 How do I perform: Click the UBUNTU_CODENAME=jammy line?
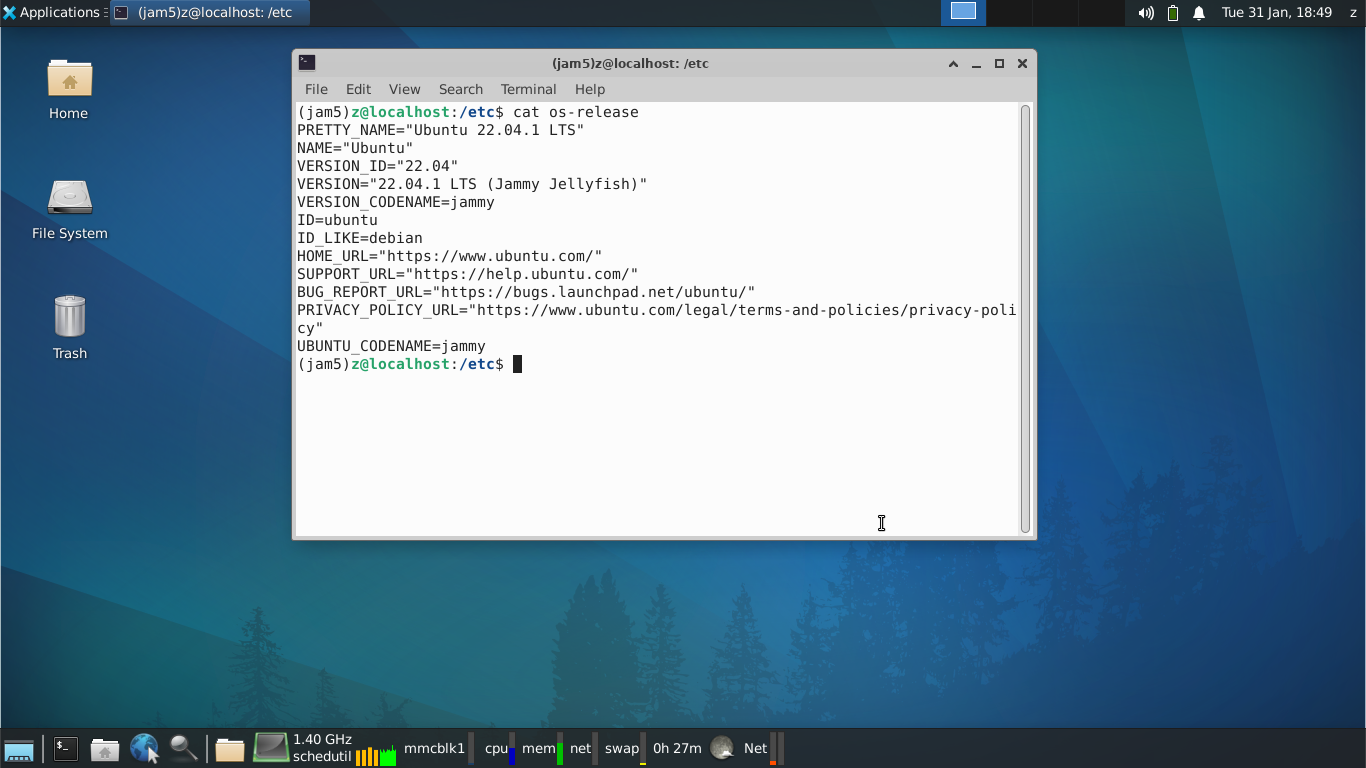click(391, 346)
